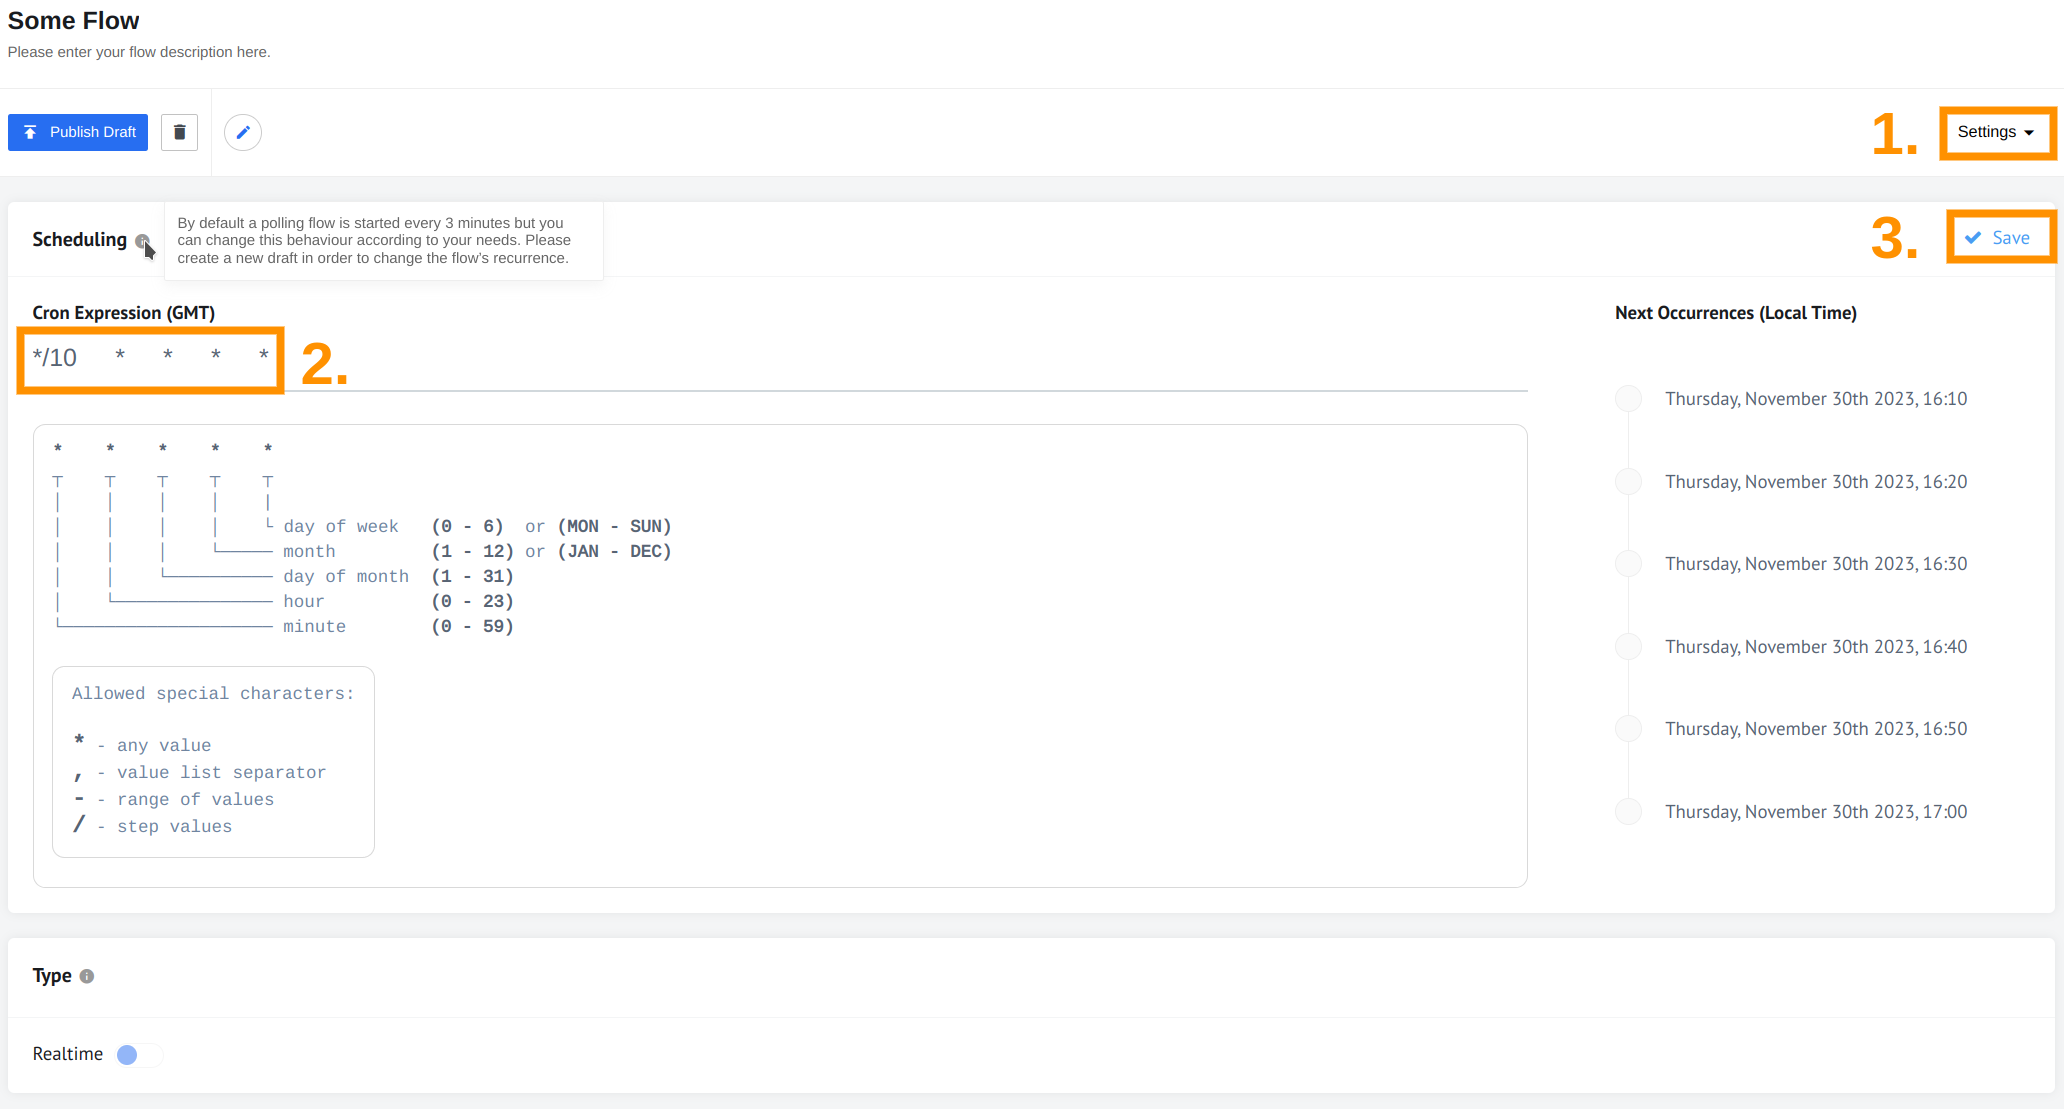The image size is (2064, 1110).
Task: Click the edit pencil icon
Action: click(242, 133)
